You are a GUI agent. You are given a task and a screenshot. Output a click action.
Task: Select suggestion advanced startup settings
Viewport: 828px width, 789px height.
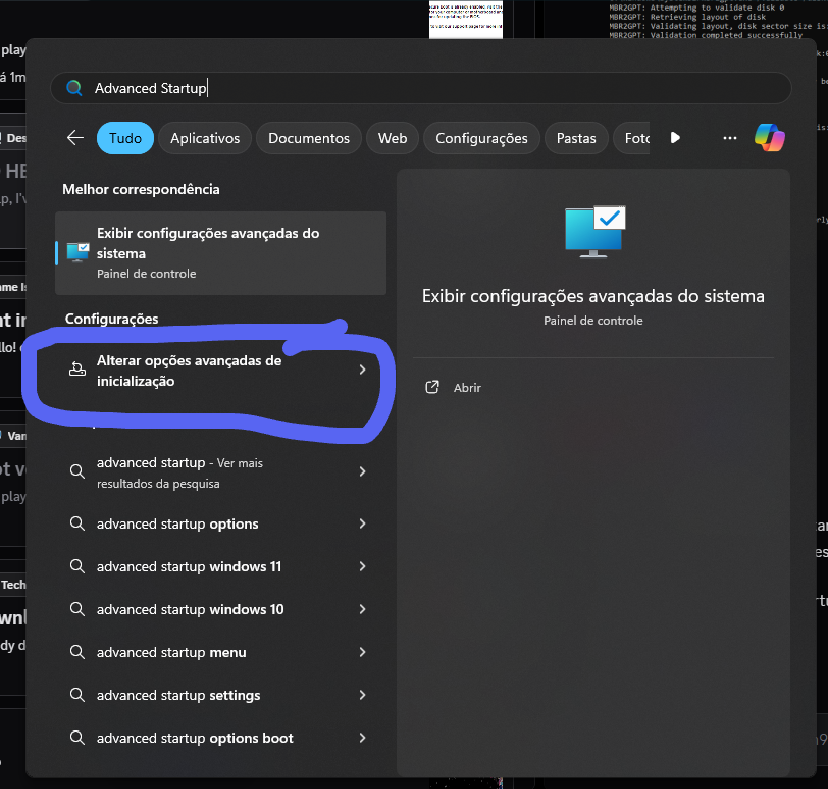[220, 696]
